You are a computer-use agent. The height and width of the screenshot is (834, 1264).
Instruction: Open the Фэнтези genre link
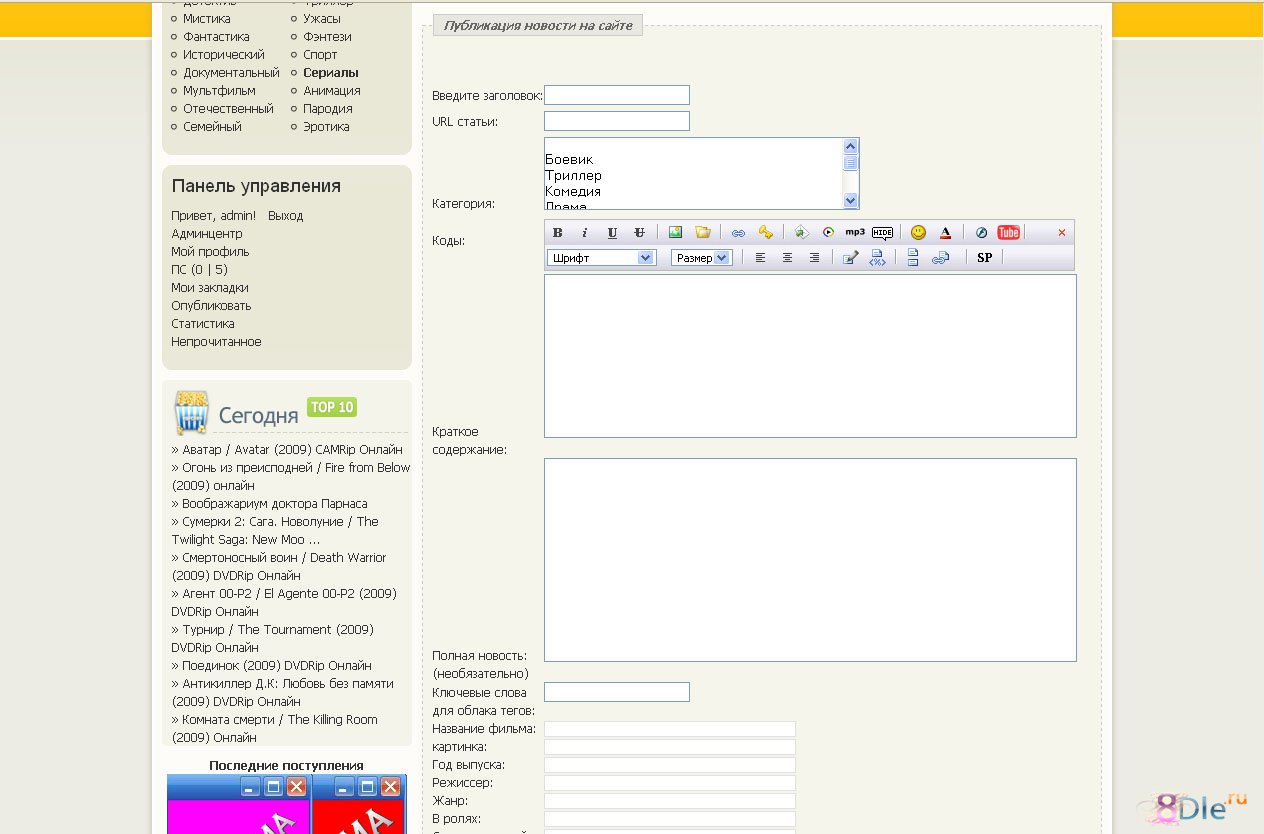(x=327, y=37)
